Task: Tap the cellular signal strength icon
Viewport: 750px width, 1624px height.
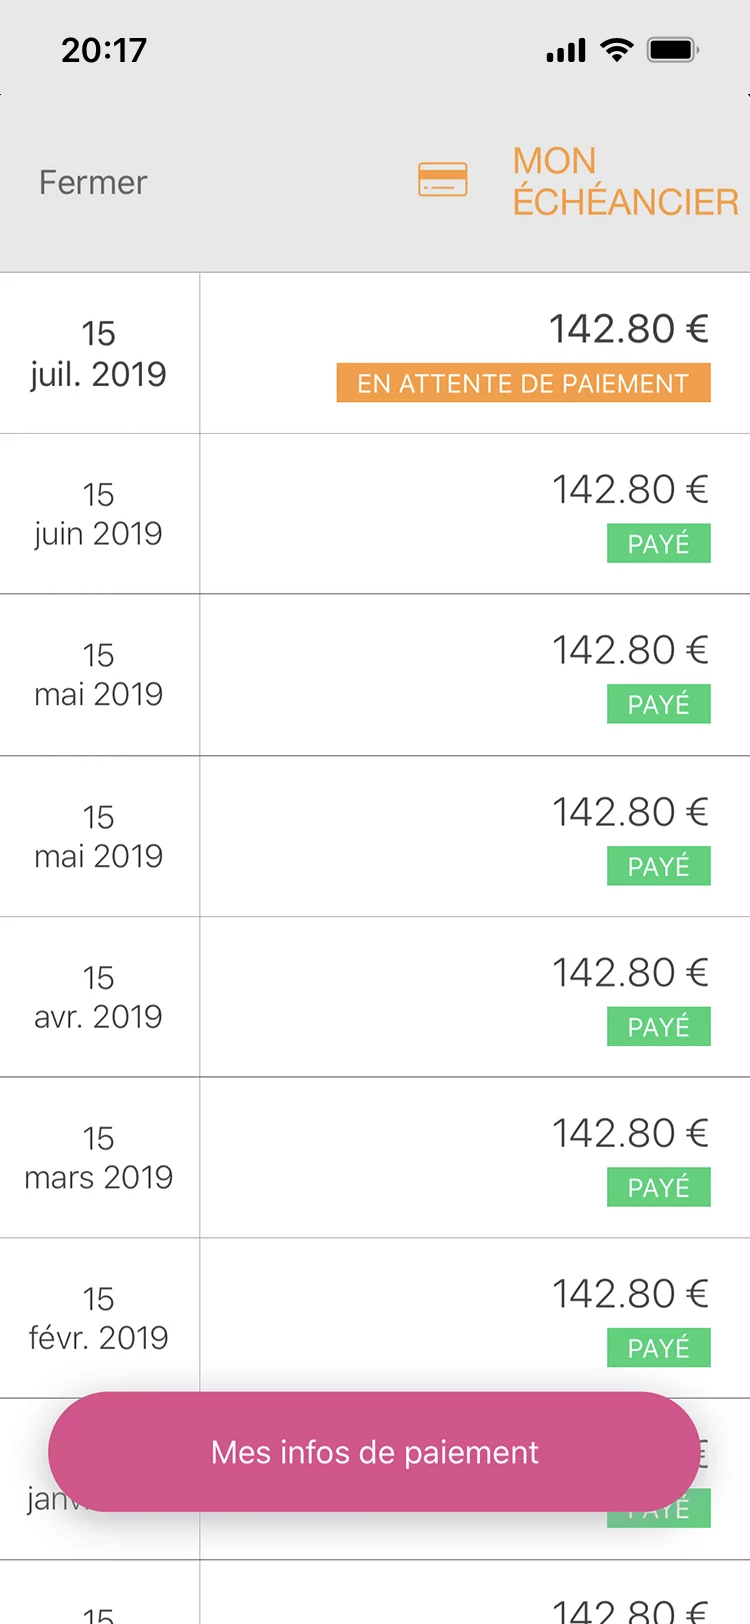Action: click(x=566, y=50)
